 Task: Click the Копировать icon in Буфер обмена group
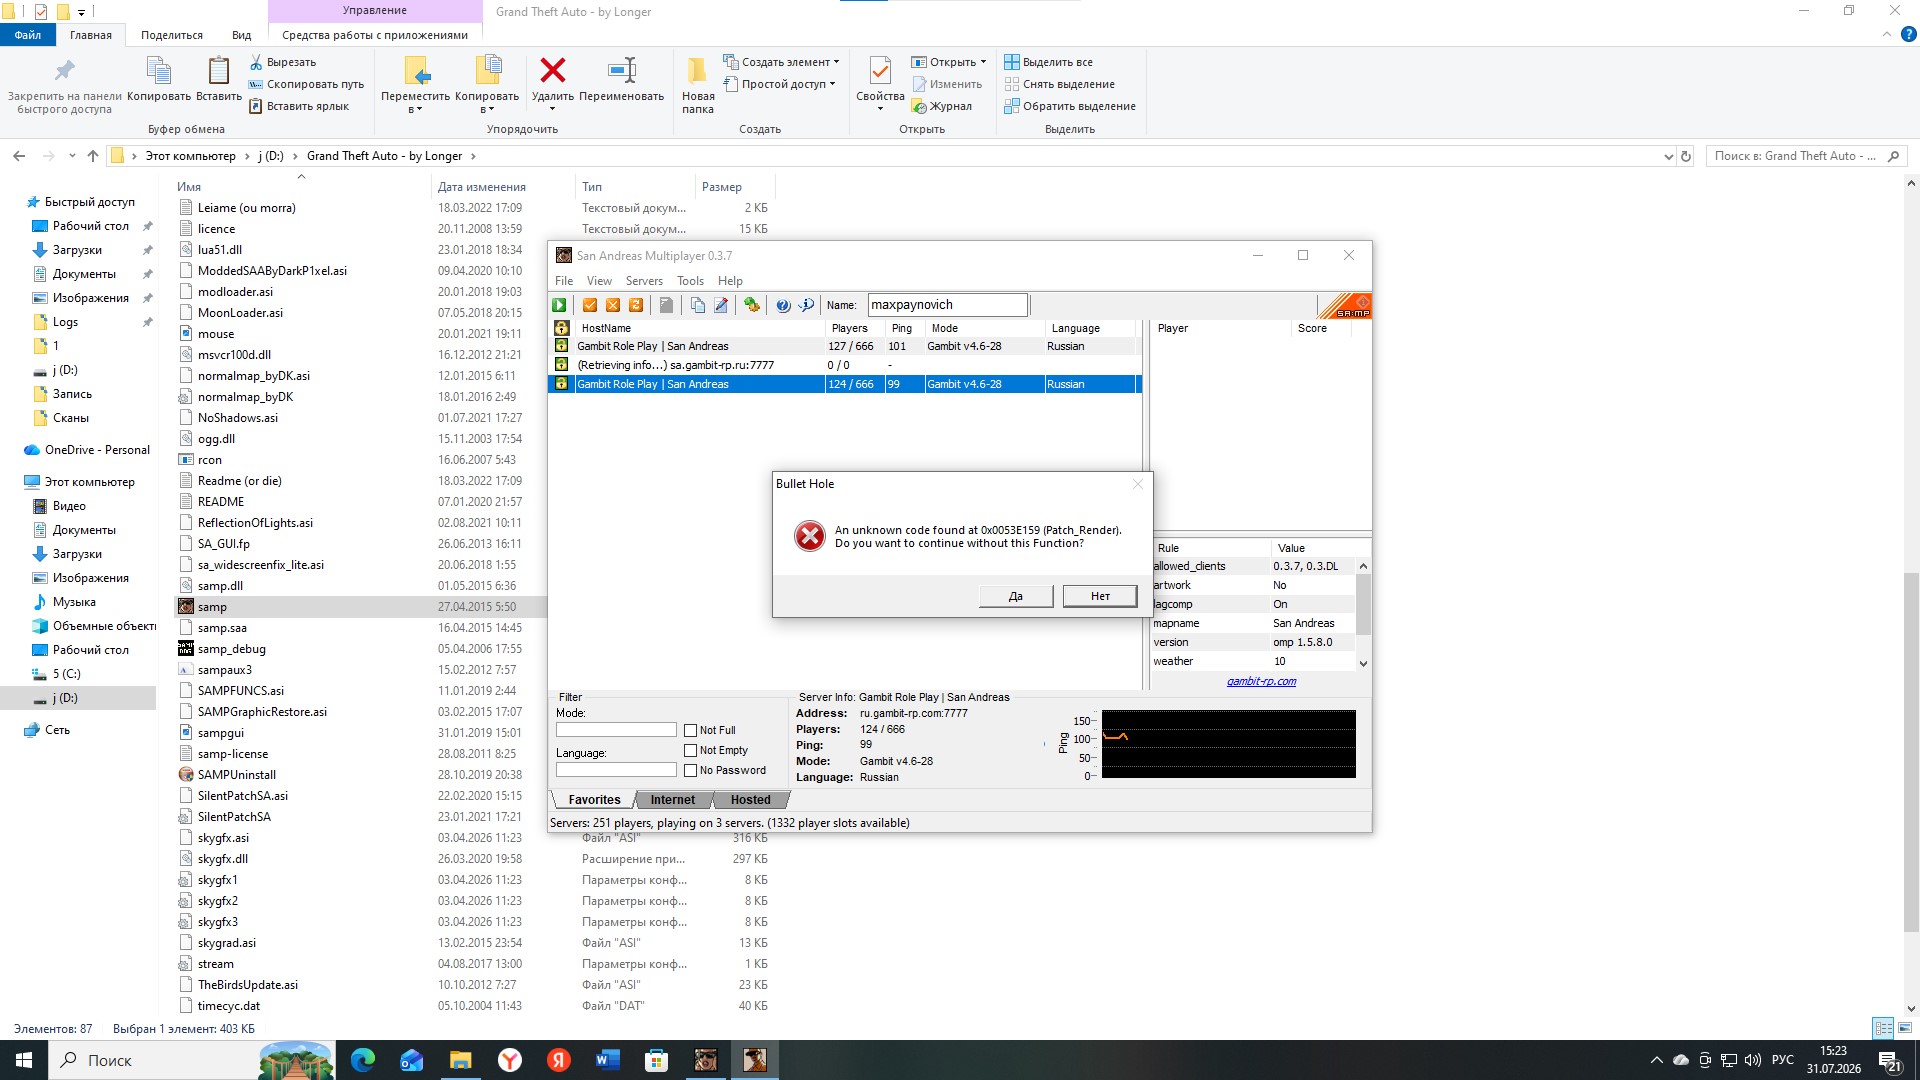coord(159,71)
